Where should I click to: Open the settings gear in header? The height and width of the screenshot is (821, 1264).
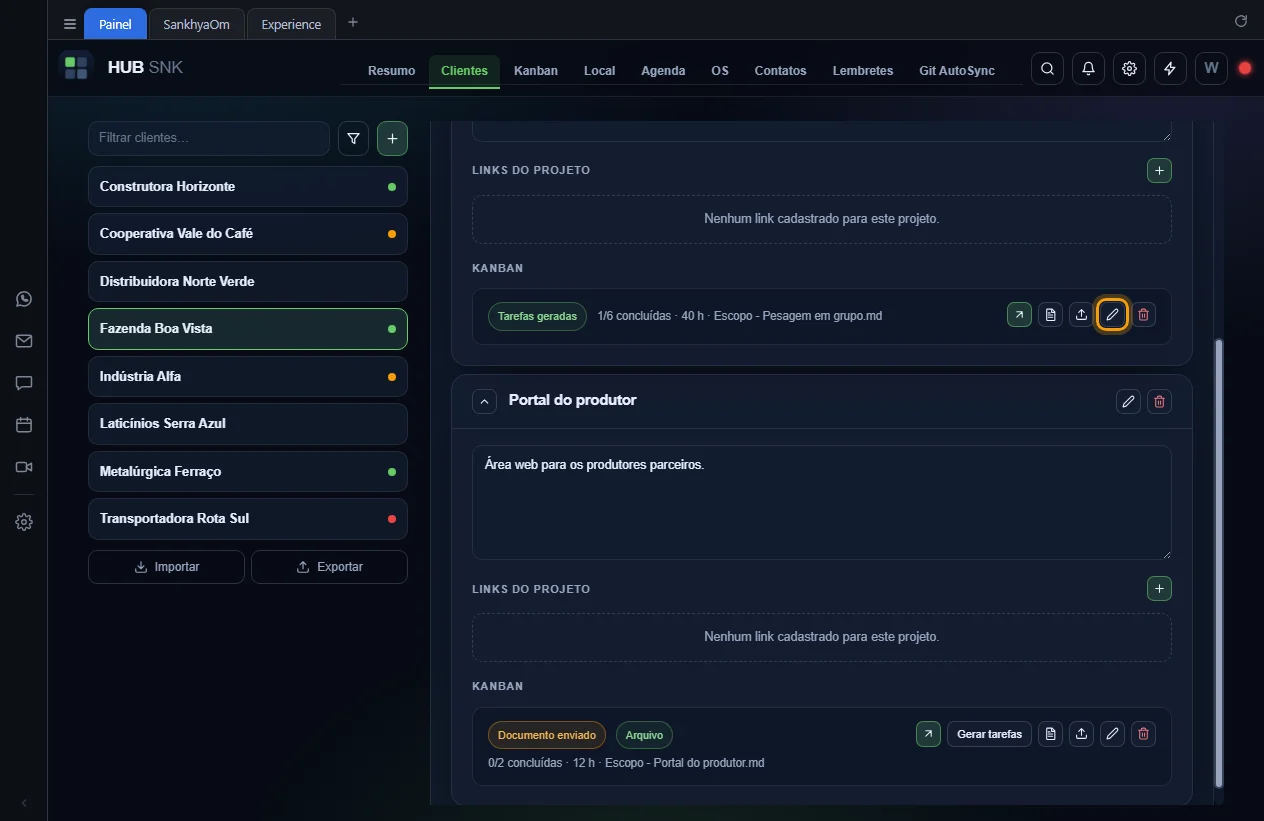(x=1129, y=69)
